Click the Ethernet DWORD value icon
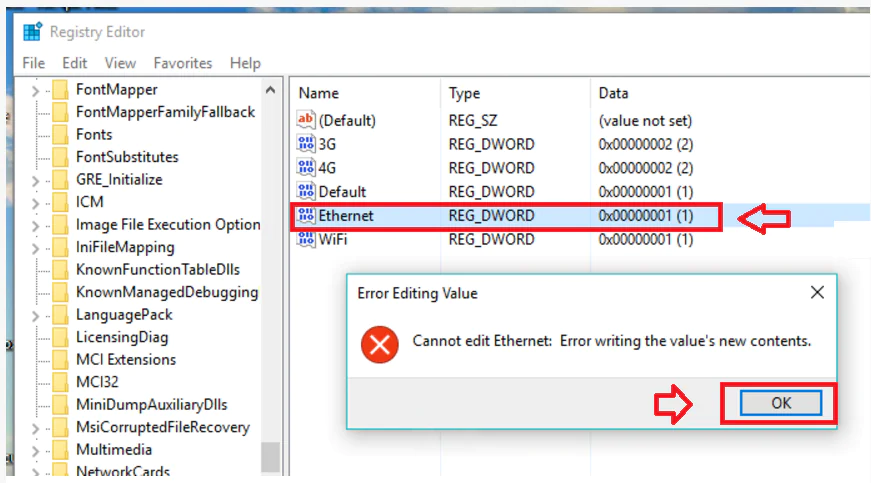The image size is (871, 483). pyautogui.click(x=306, y=215)
